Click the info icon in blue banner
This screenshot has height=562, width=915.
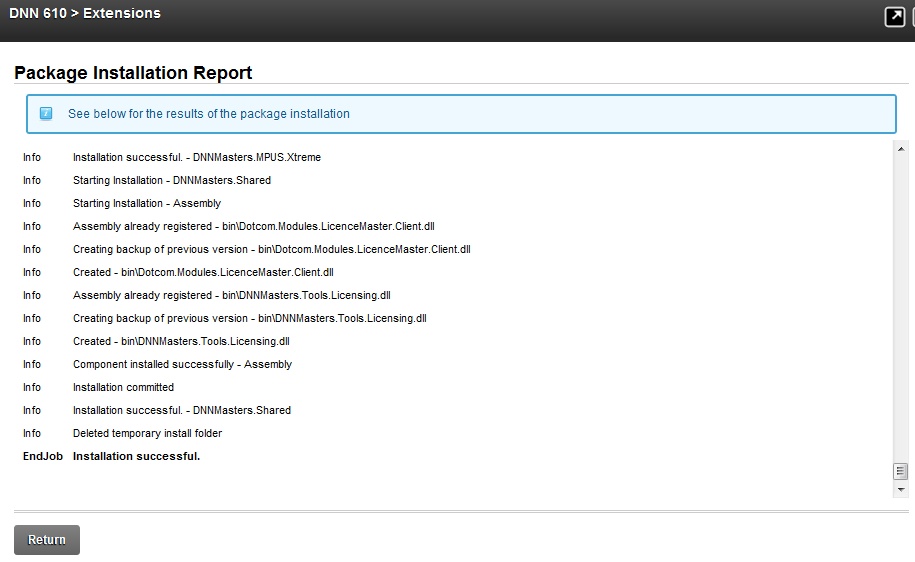(x=46, y=113)
